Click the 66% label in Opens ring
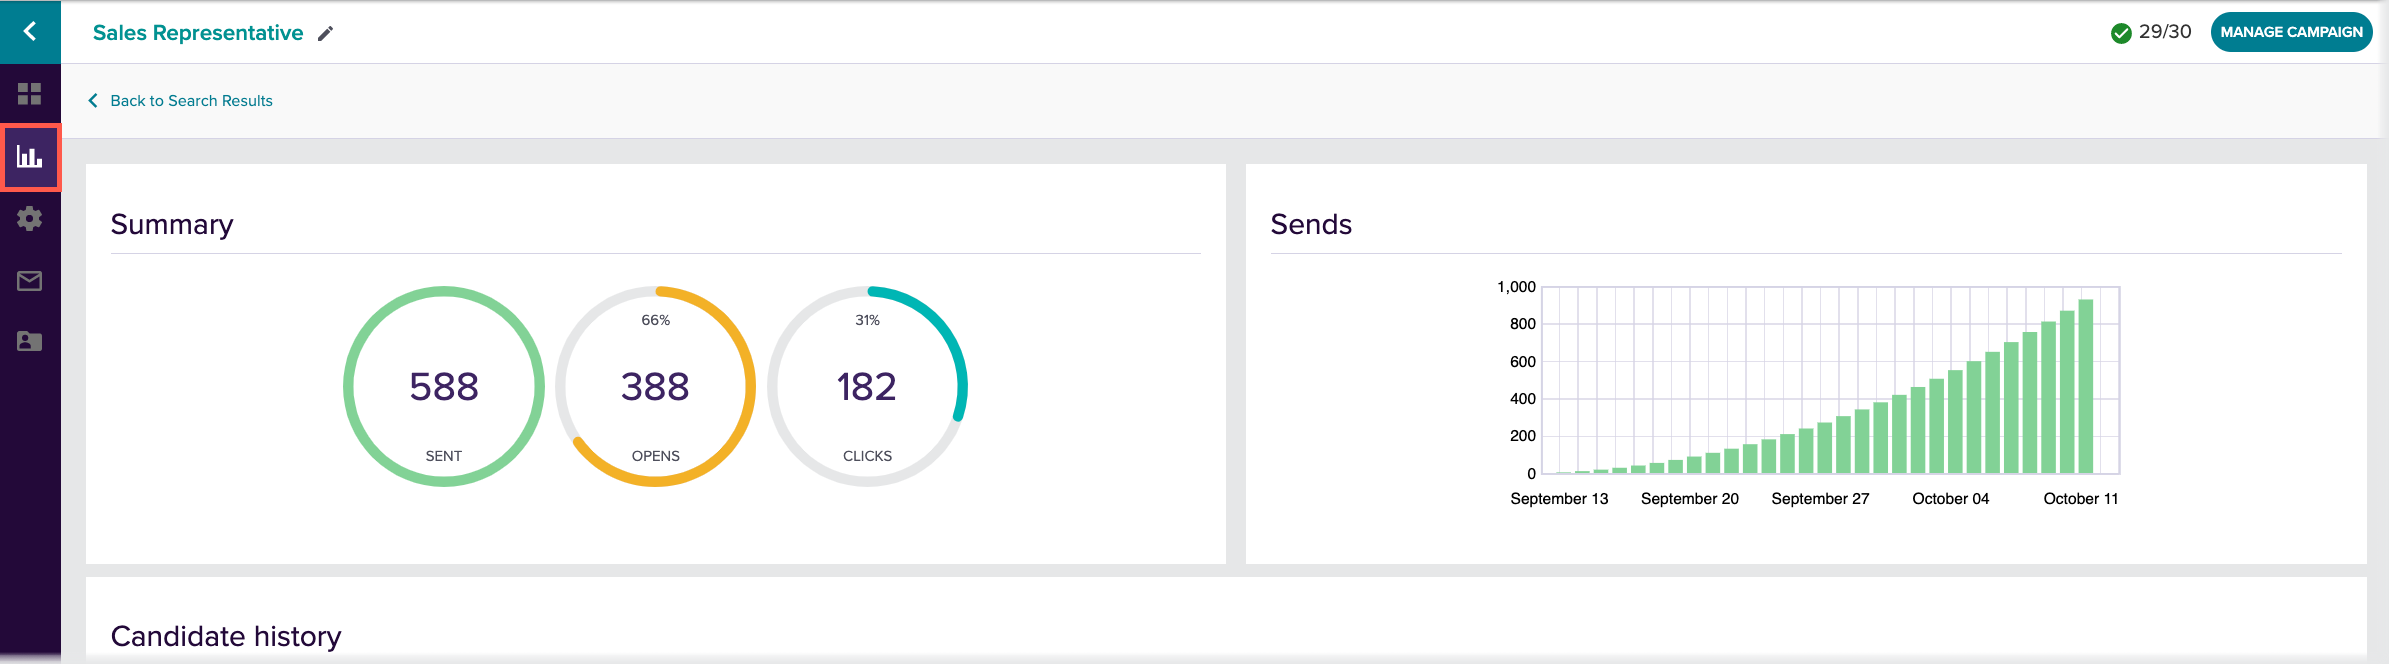The height and width of the screenshot is (664, 2389). click(655, 320)
